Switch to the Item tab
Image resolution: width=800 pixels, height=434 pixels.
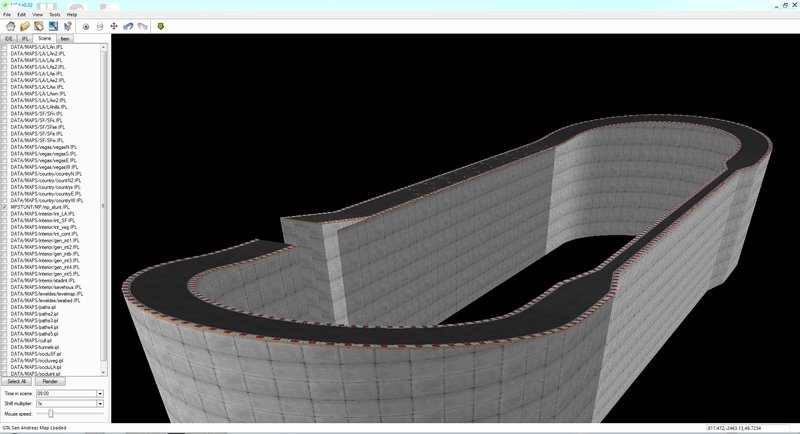point(65,39)
